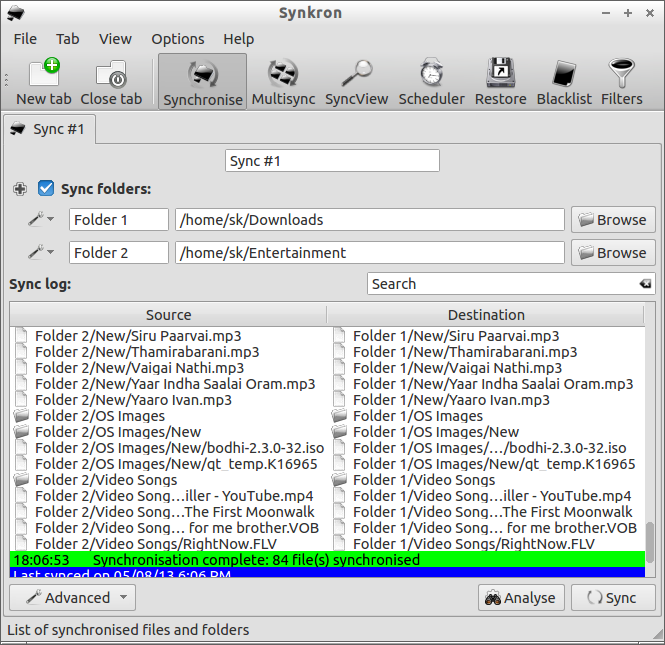
Task: Click the toolbar drag handle dots
Action: point(6,80)
